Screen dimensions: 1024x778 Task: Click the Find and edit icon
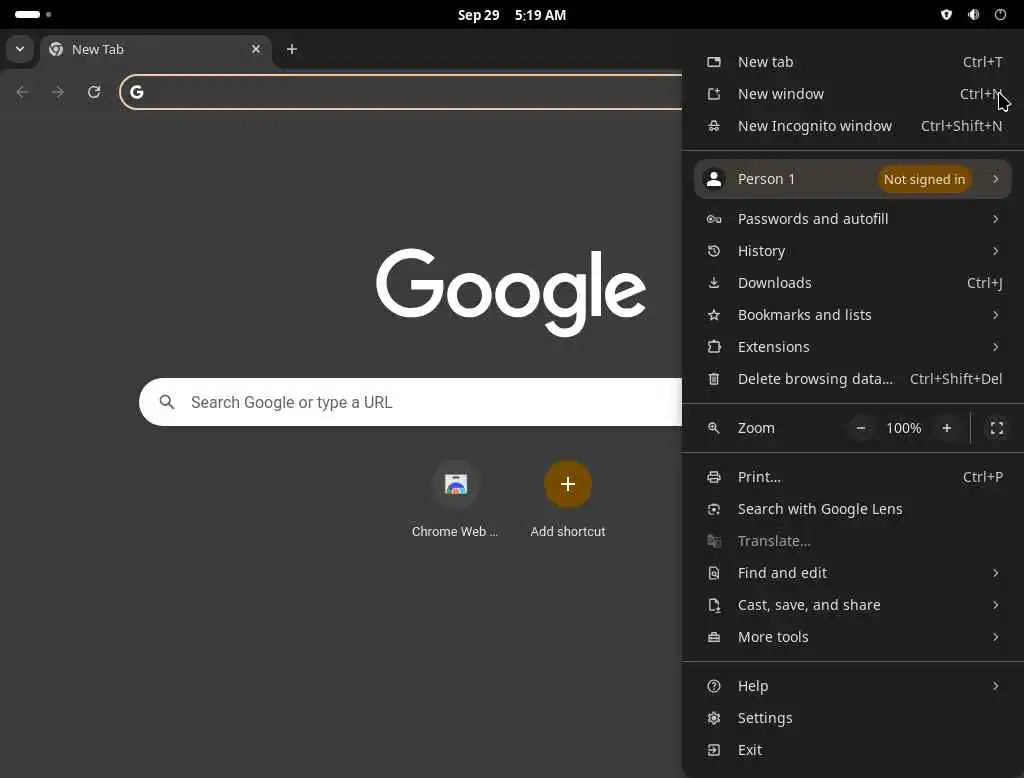point(714,573)
